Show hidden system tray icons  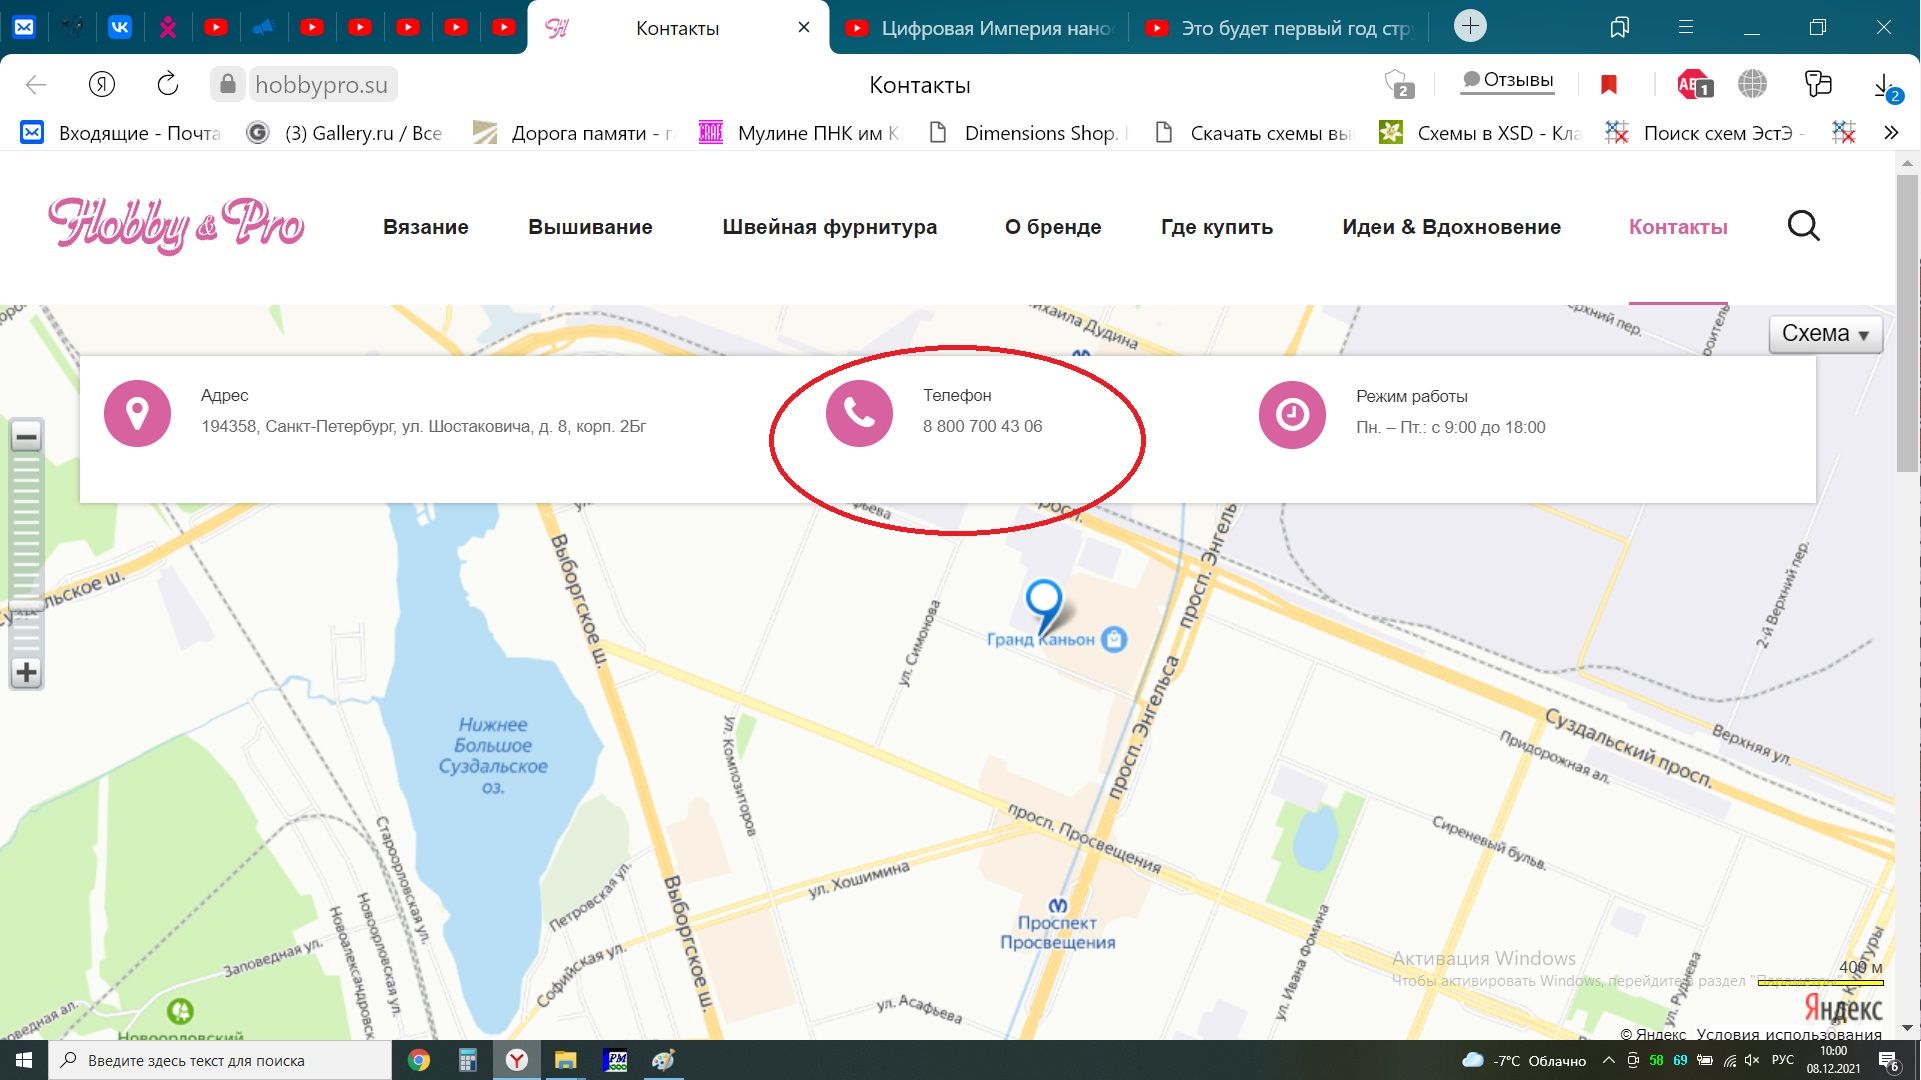pyautogui.click(x=1608, y=1060)
